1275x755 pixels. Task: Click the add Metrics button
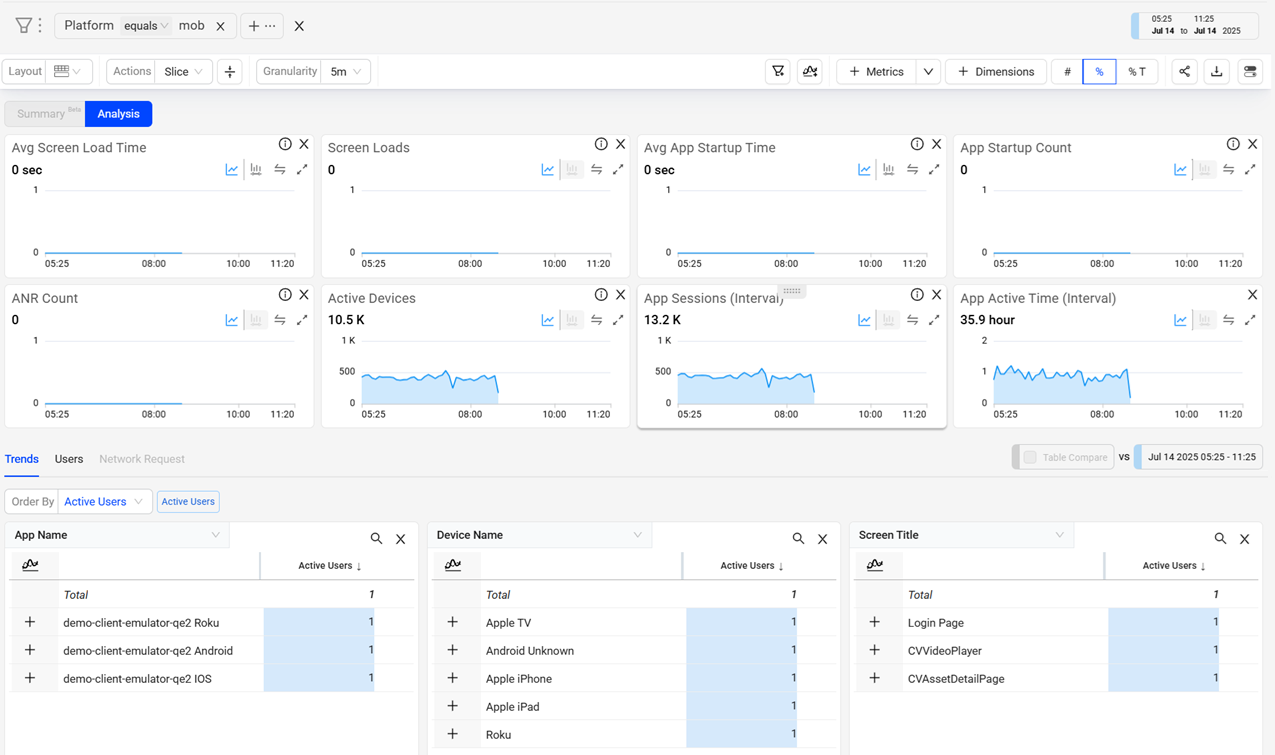click(876, 72)
